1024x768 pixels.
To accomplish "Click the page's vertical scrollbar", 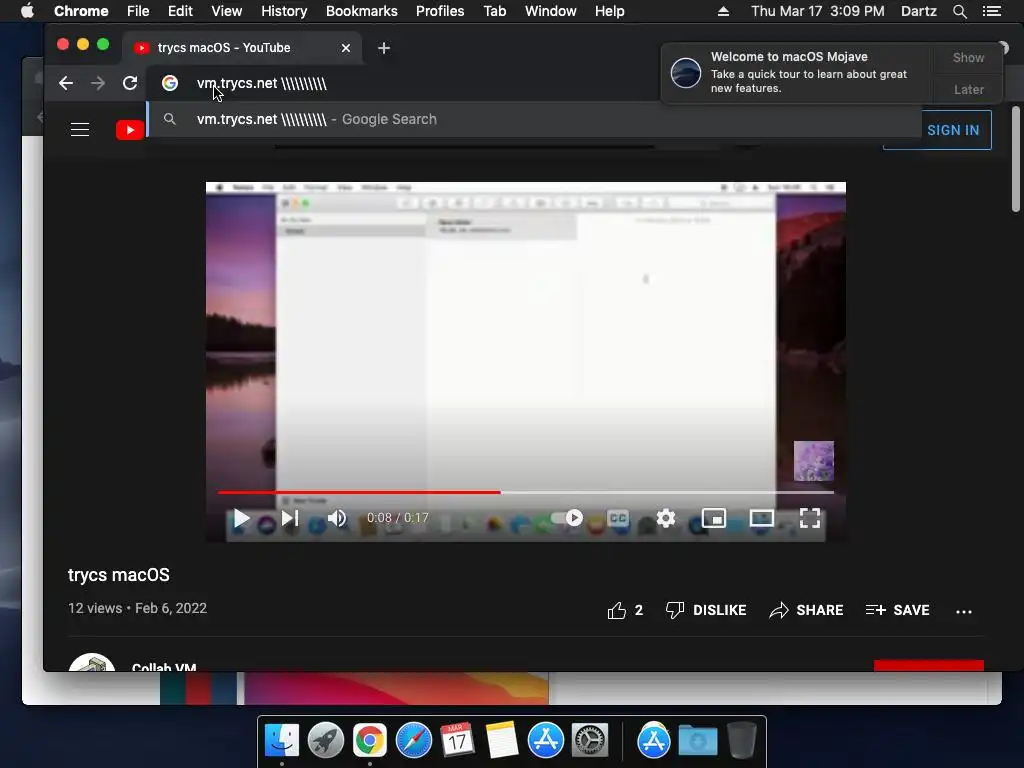I will 1016,159.
